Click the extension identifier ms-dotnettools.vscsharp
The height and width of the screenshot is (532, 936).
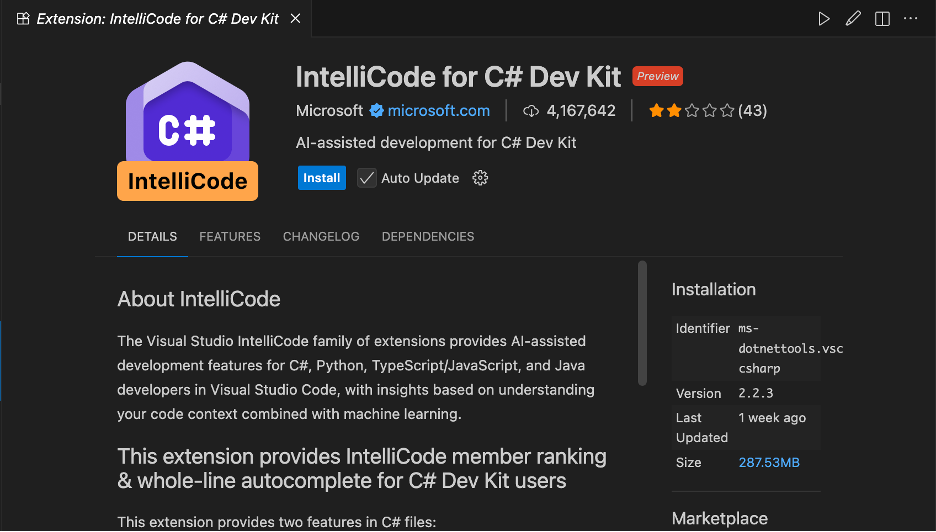click(x=790, y=348)
